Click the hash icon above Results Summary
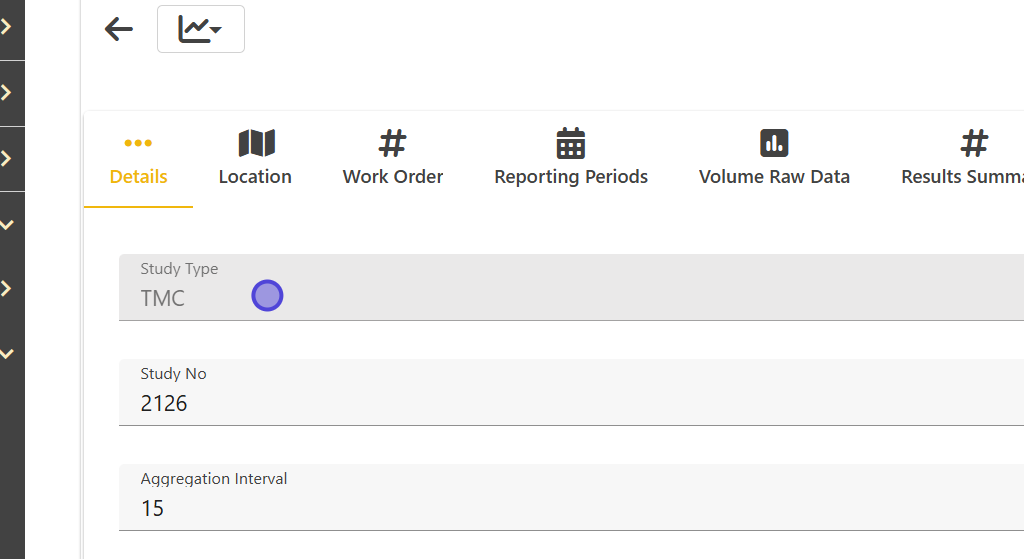 974,144
